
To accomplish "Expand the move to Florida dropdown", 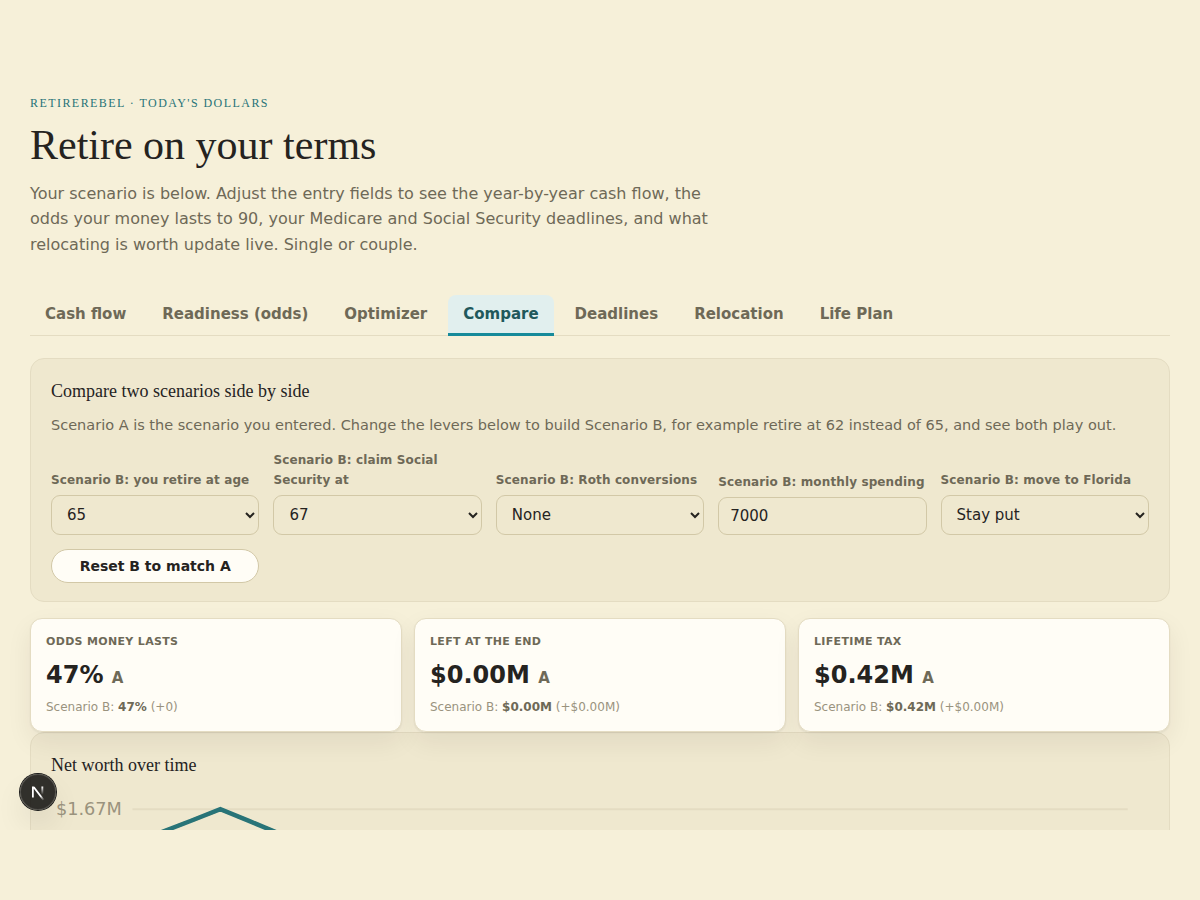I will (1045, 515).
